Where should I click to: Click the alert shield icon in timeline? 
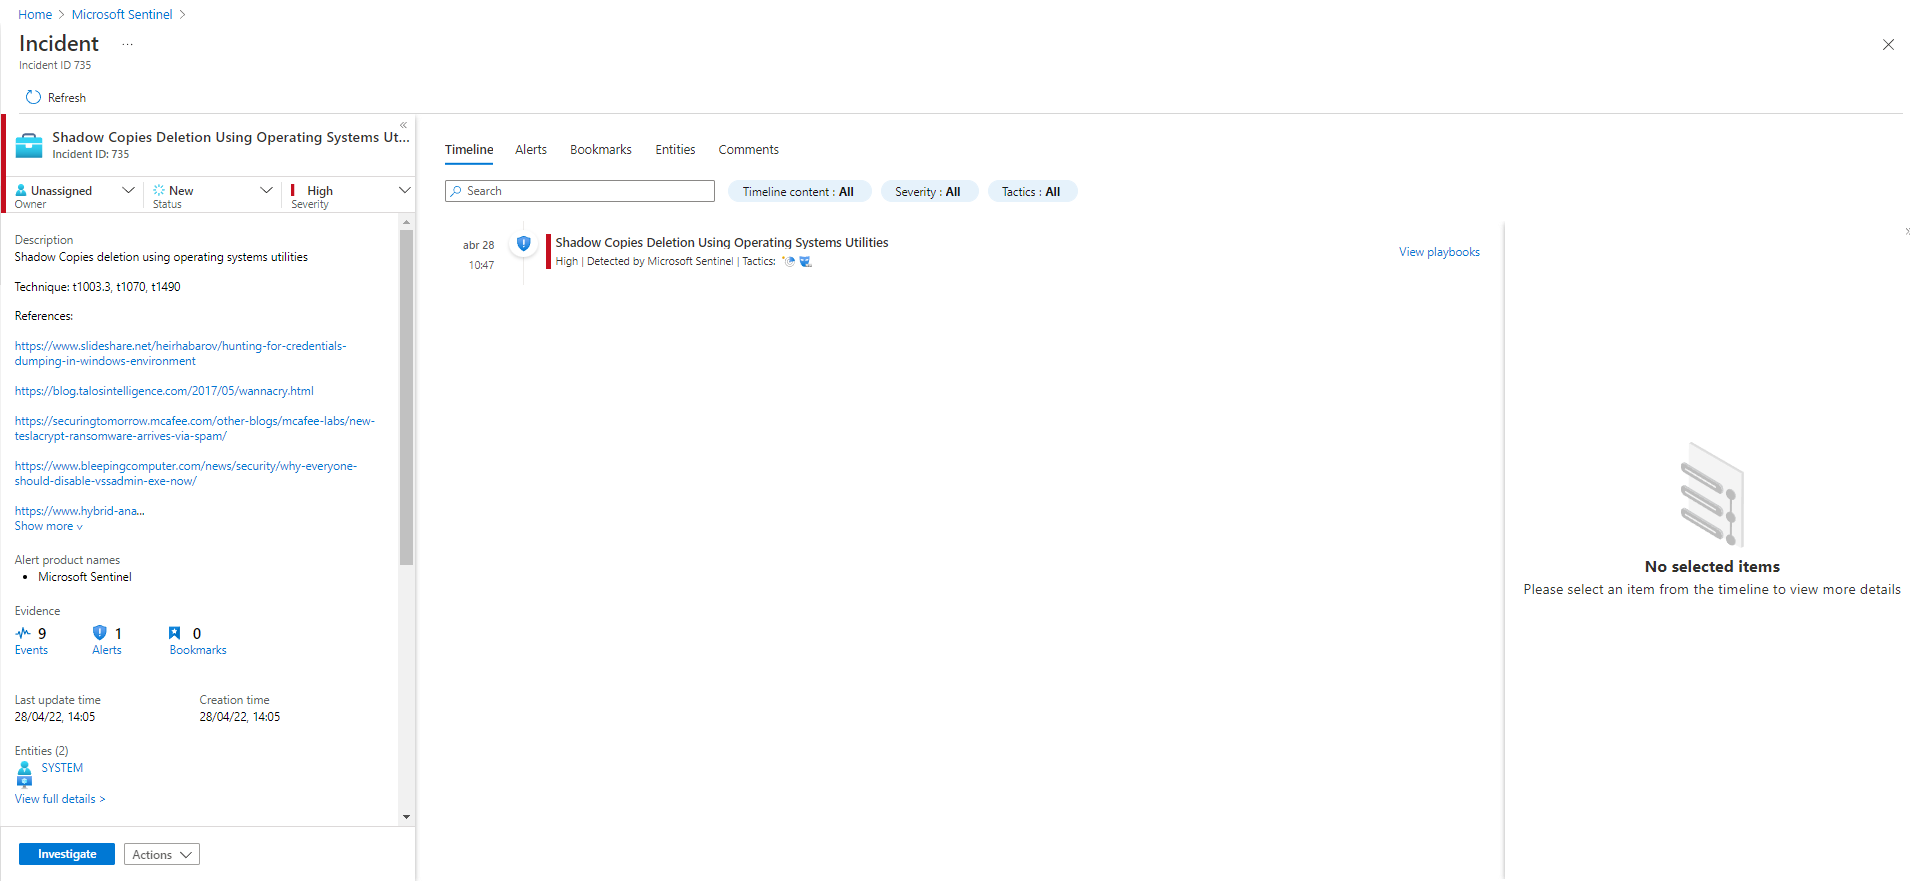[x=523, y=243]
